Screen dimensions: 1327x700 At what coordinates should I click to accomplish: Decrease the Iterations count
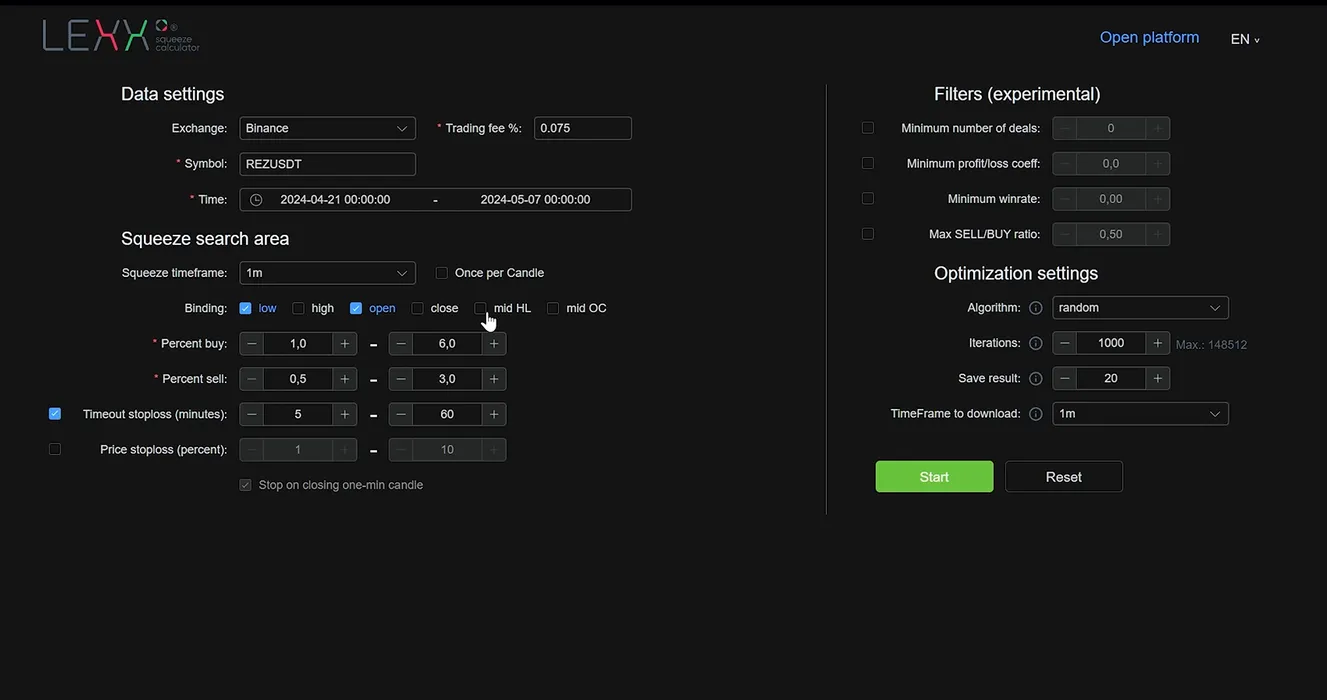click(x=1065, y=343)
